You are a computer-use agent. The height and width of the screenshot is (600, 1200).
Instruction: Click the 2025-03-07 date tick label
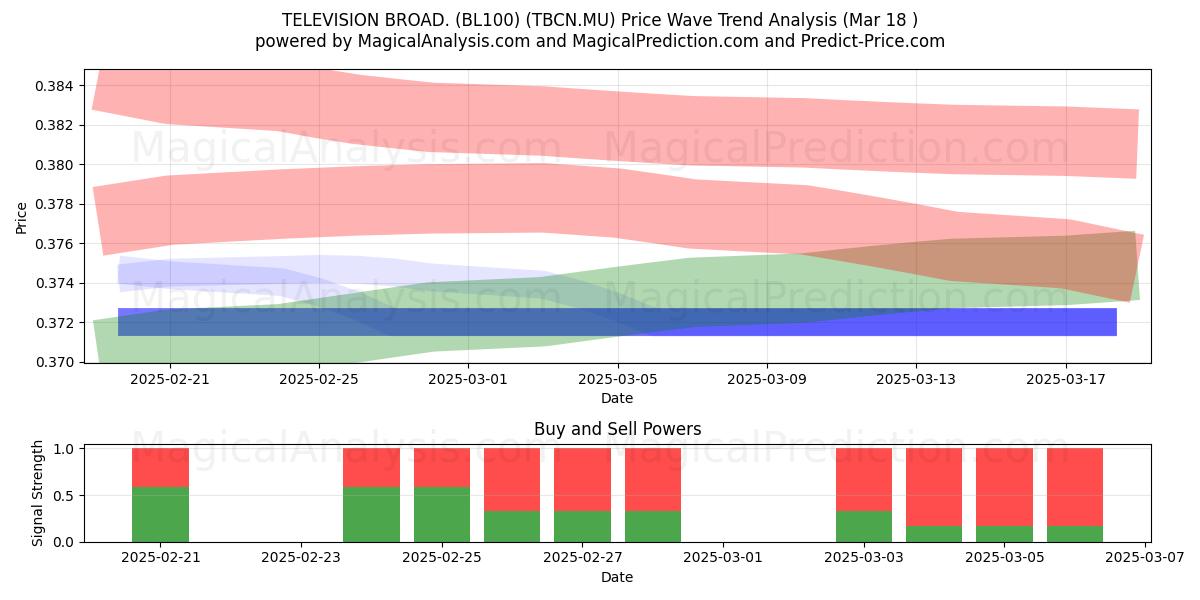pos(1144,559)
